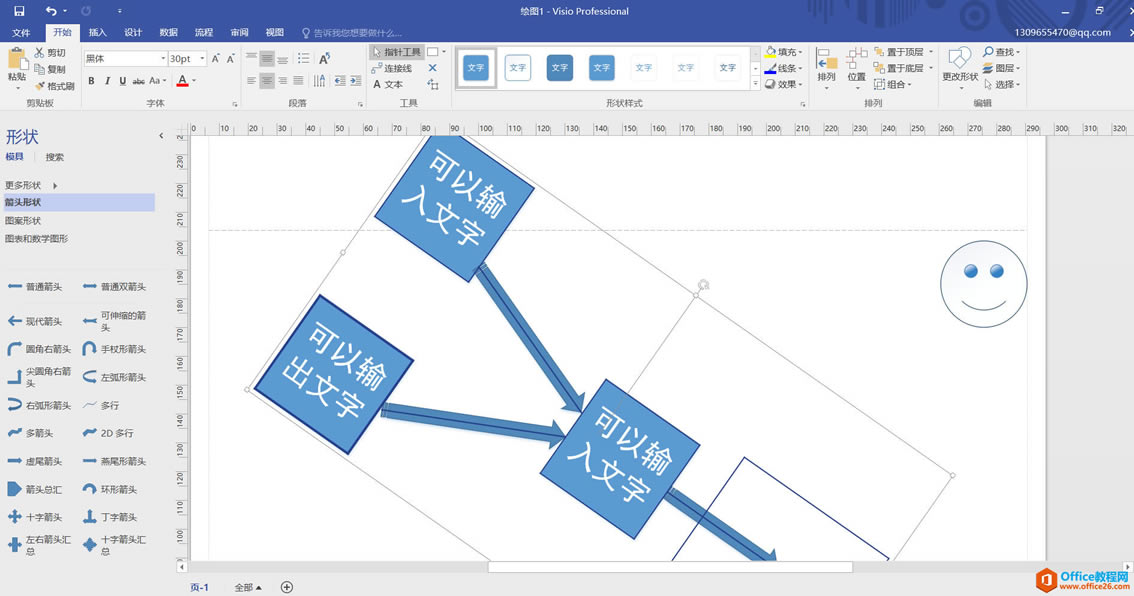1134x596 pixels.
Task: Add a new page with plus icon
Action: pos(287,587)
